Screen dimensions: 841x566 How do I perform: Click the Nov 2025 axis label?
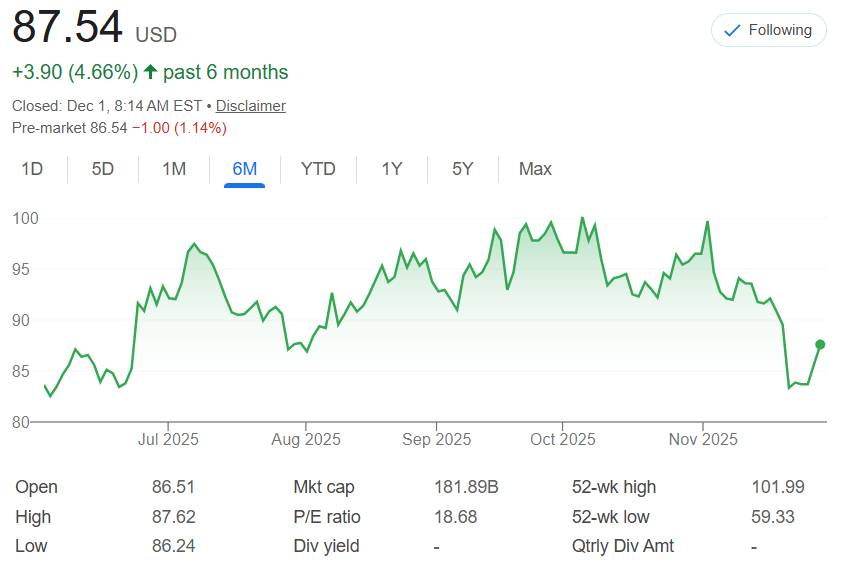703,440
